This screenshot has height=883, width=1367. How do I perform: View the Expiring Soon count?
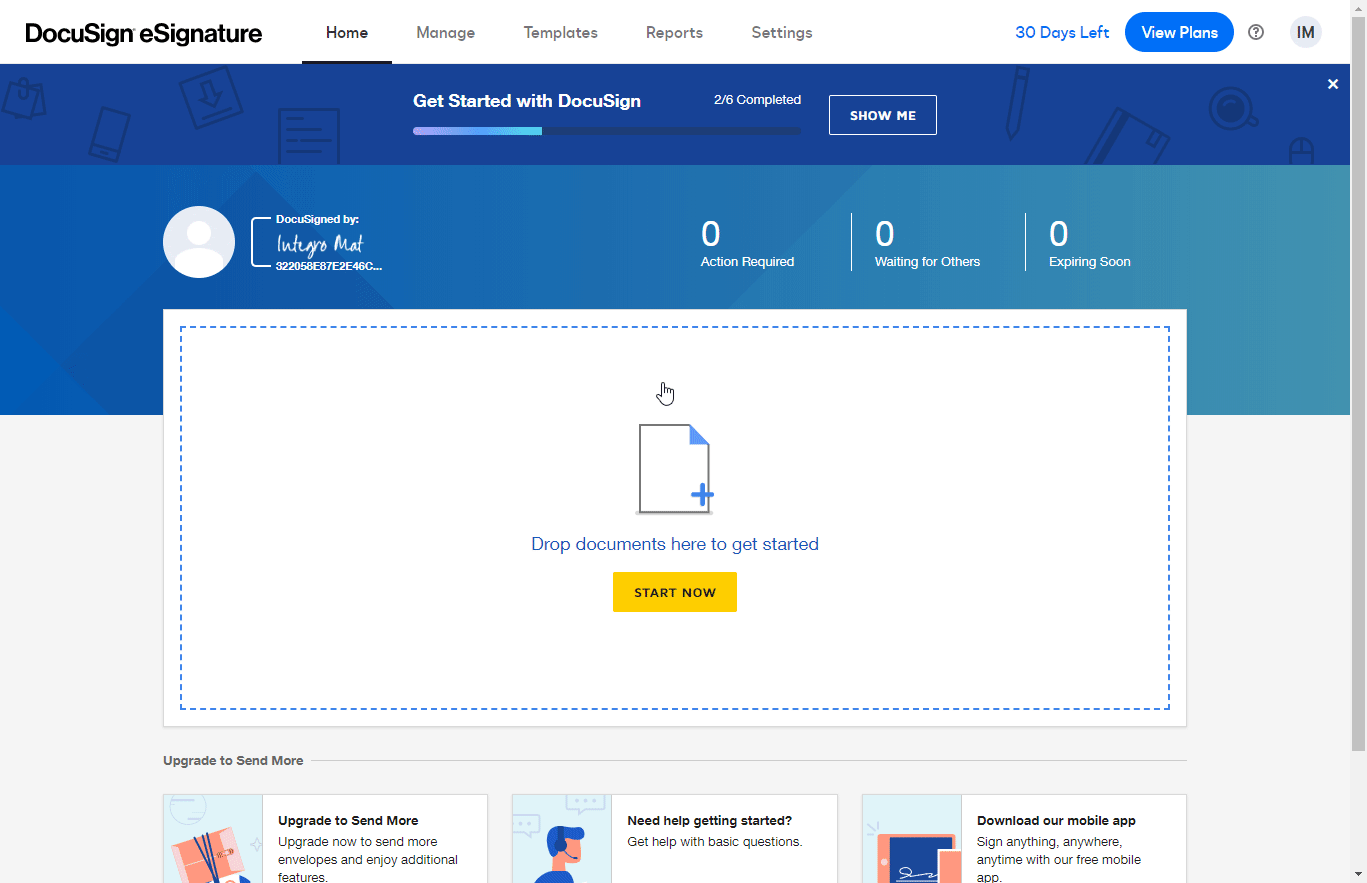[1089, 243]
